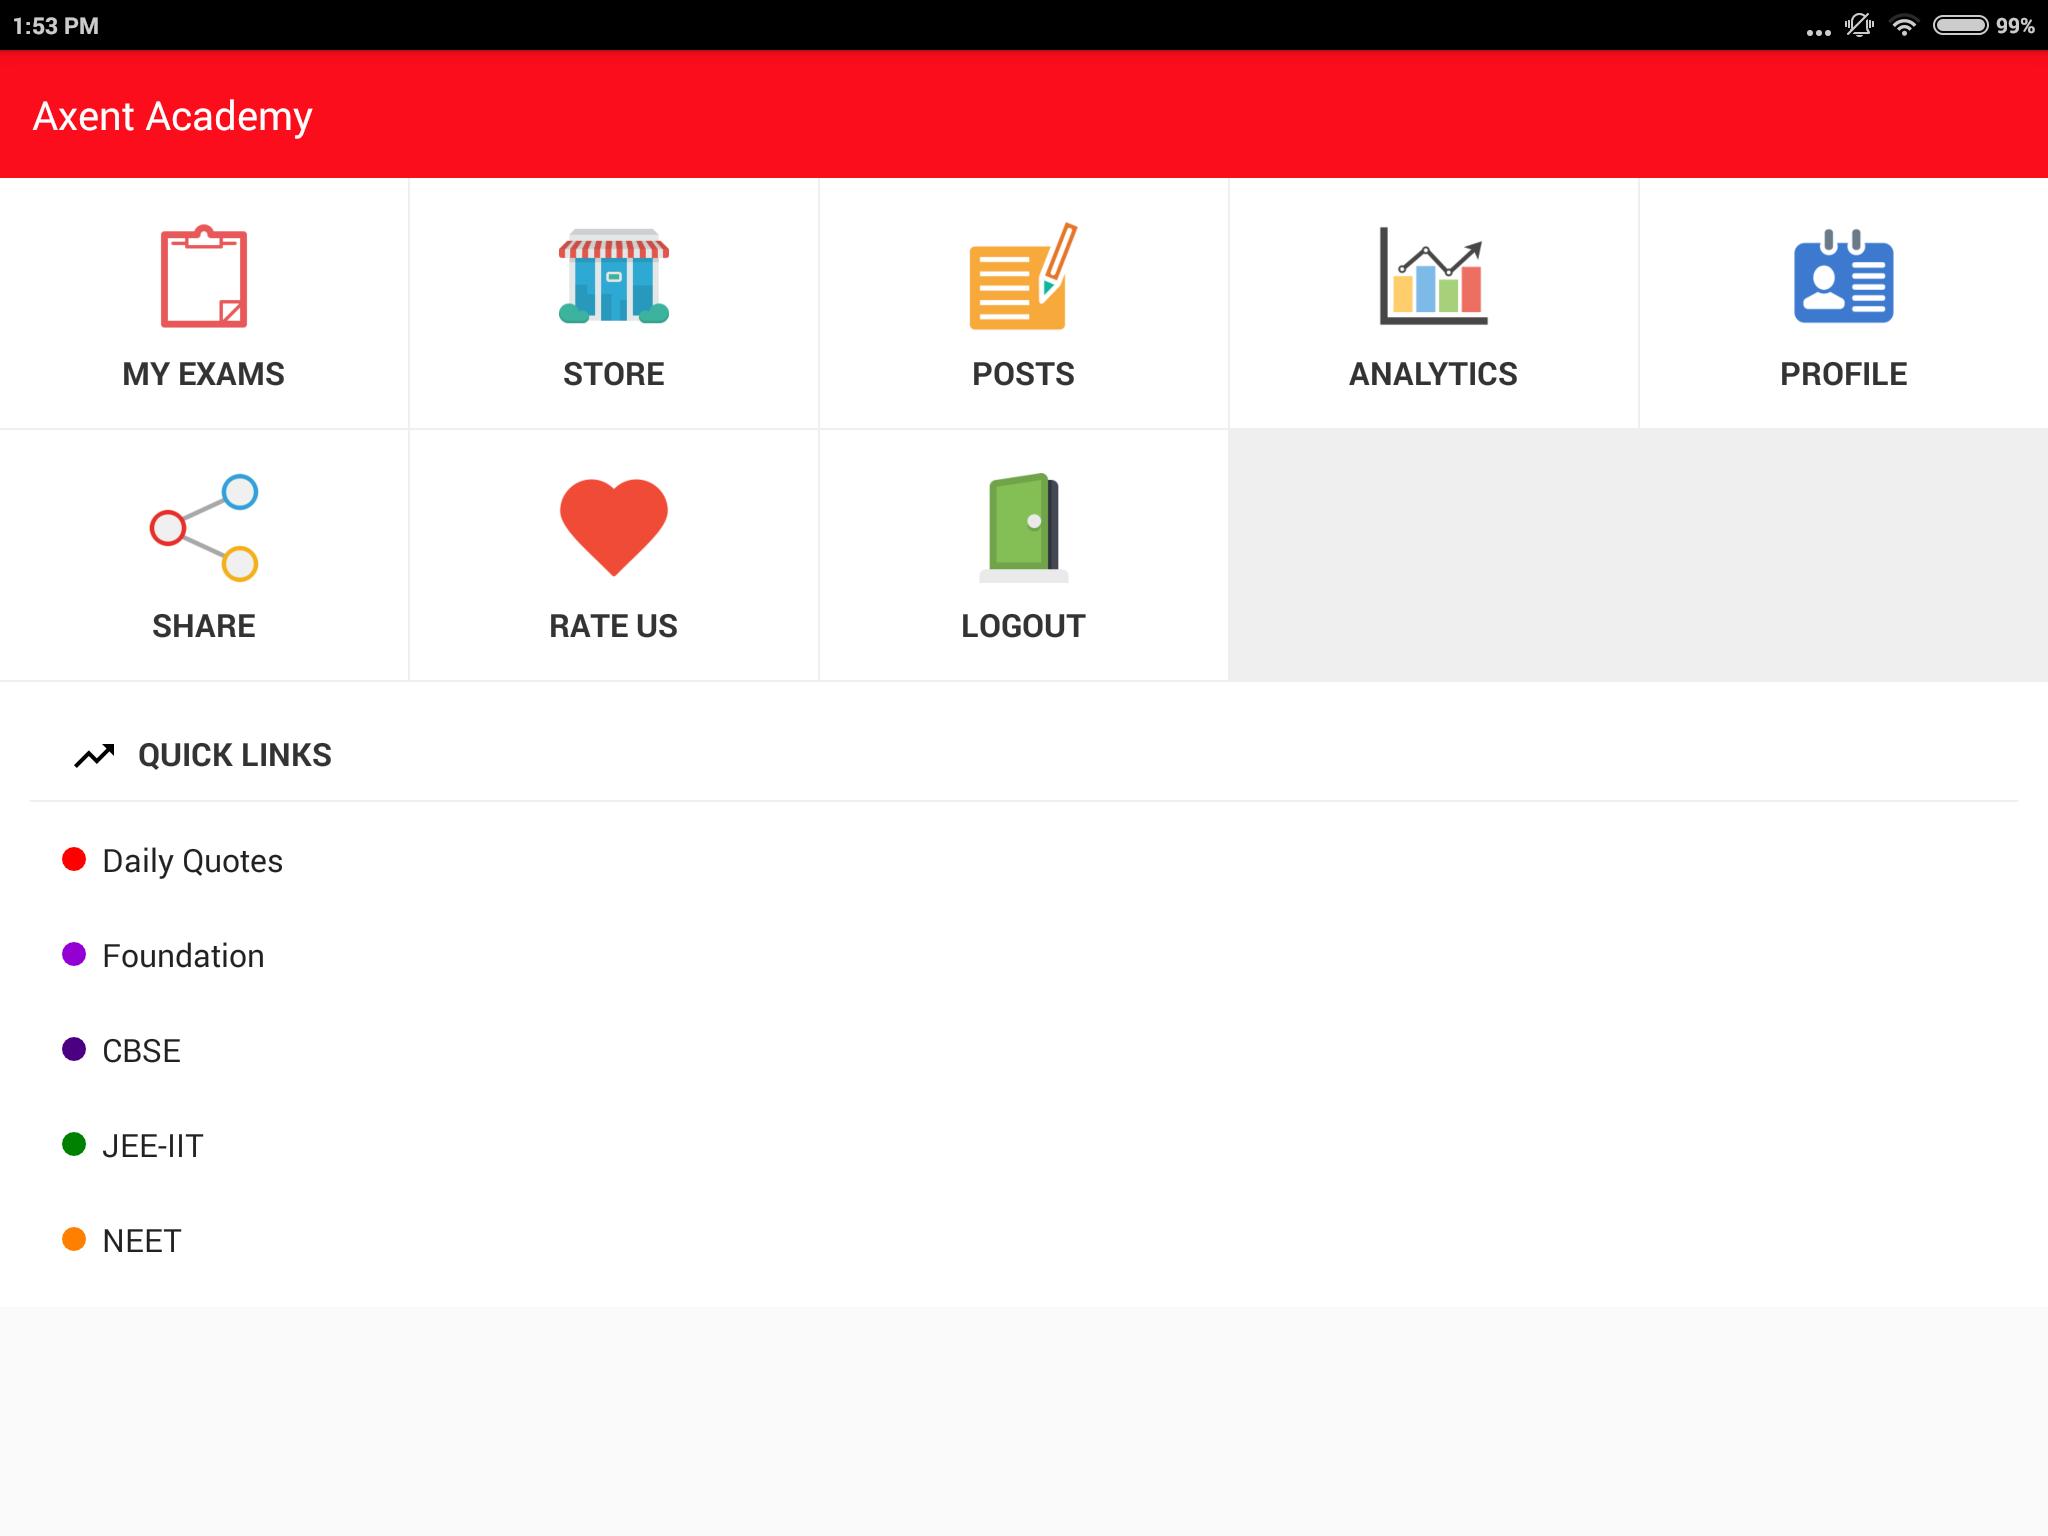Image resolution: width=2048 pixels, height=1536 pixels.
Task: Open the Posts notepad icon
Action: point(1023,276)
